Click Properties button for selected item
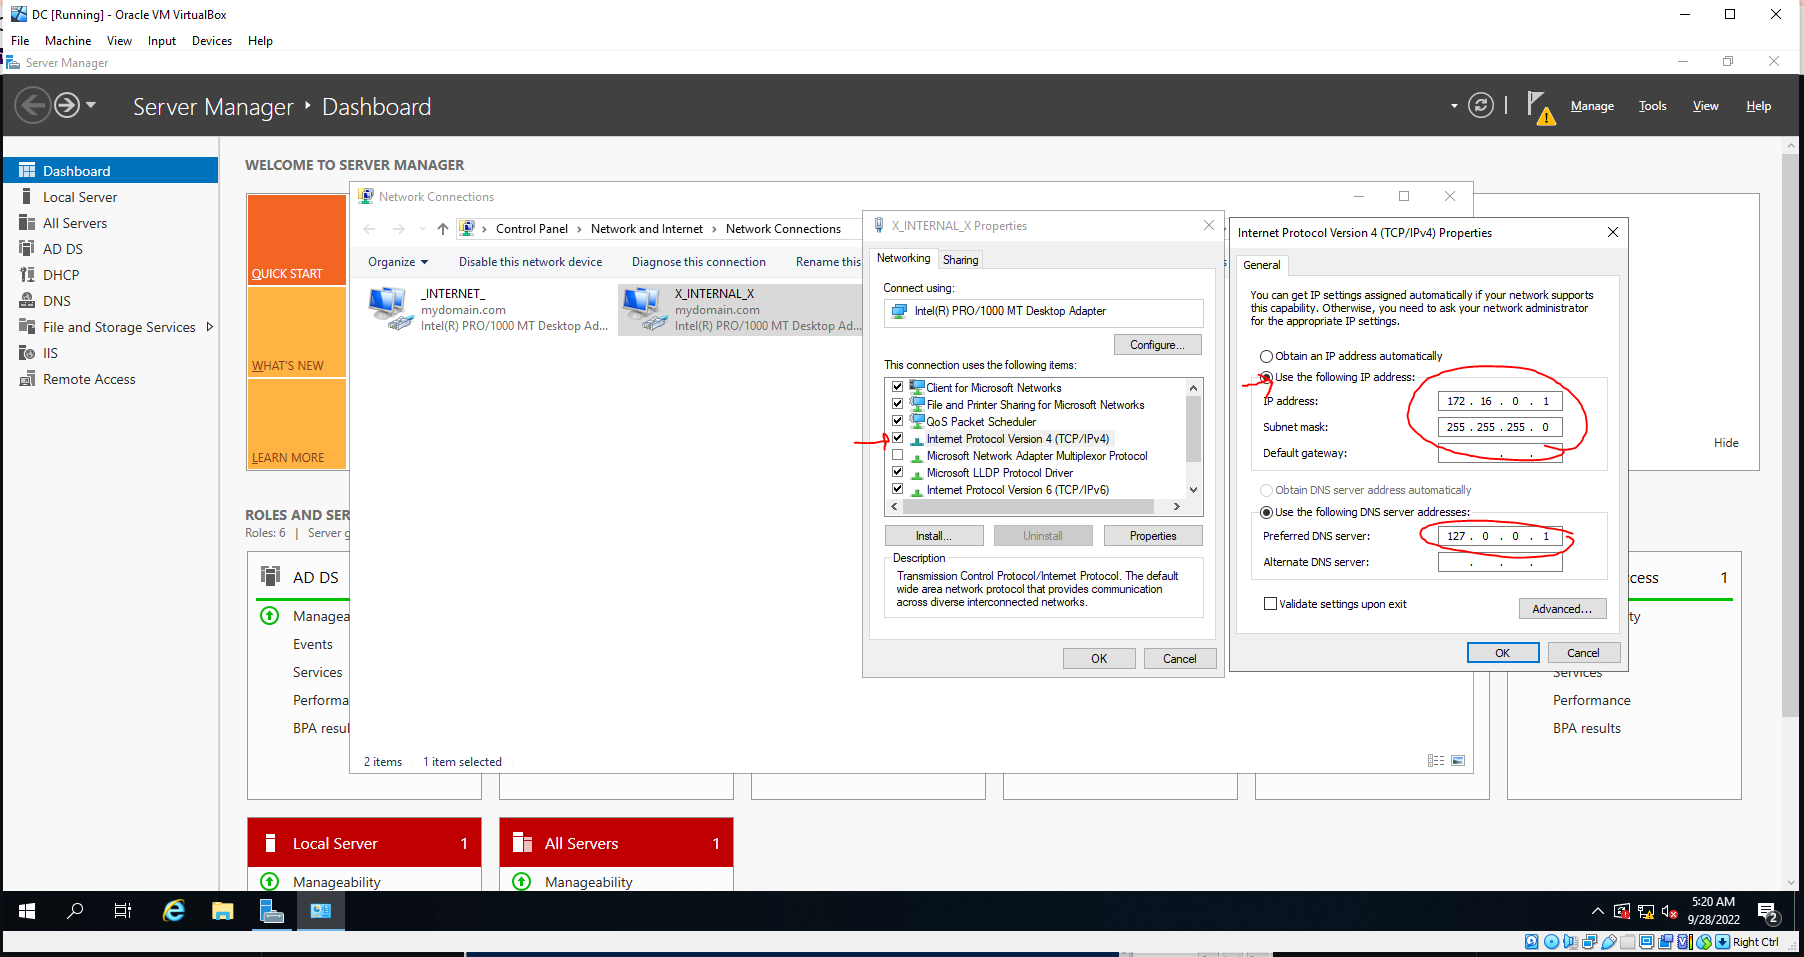This screenshot has width=1804, height=957. coord(1153,536)
